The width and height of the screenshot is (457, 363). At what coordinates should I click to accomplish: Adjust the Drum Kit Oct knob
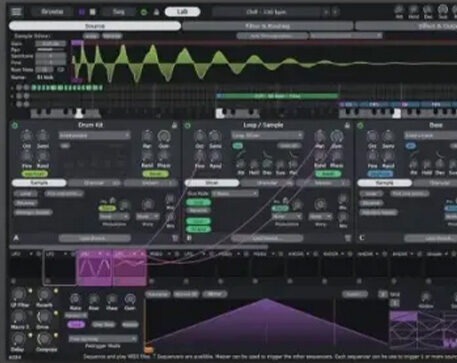click(26, 136)
